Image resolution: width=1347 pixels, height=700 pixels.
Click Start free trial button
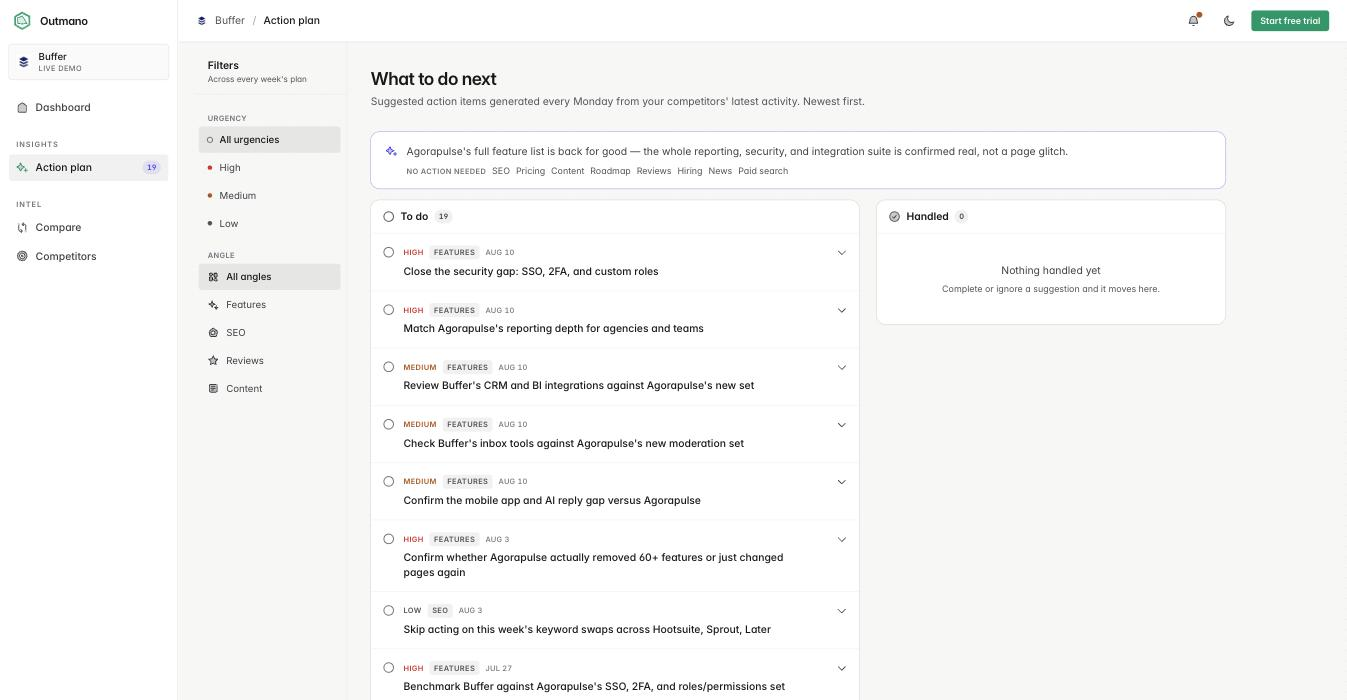[1290, 21]
